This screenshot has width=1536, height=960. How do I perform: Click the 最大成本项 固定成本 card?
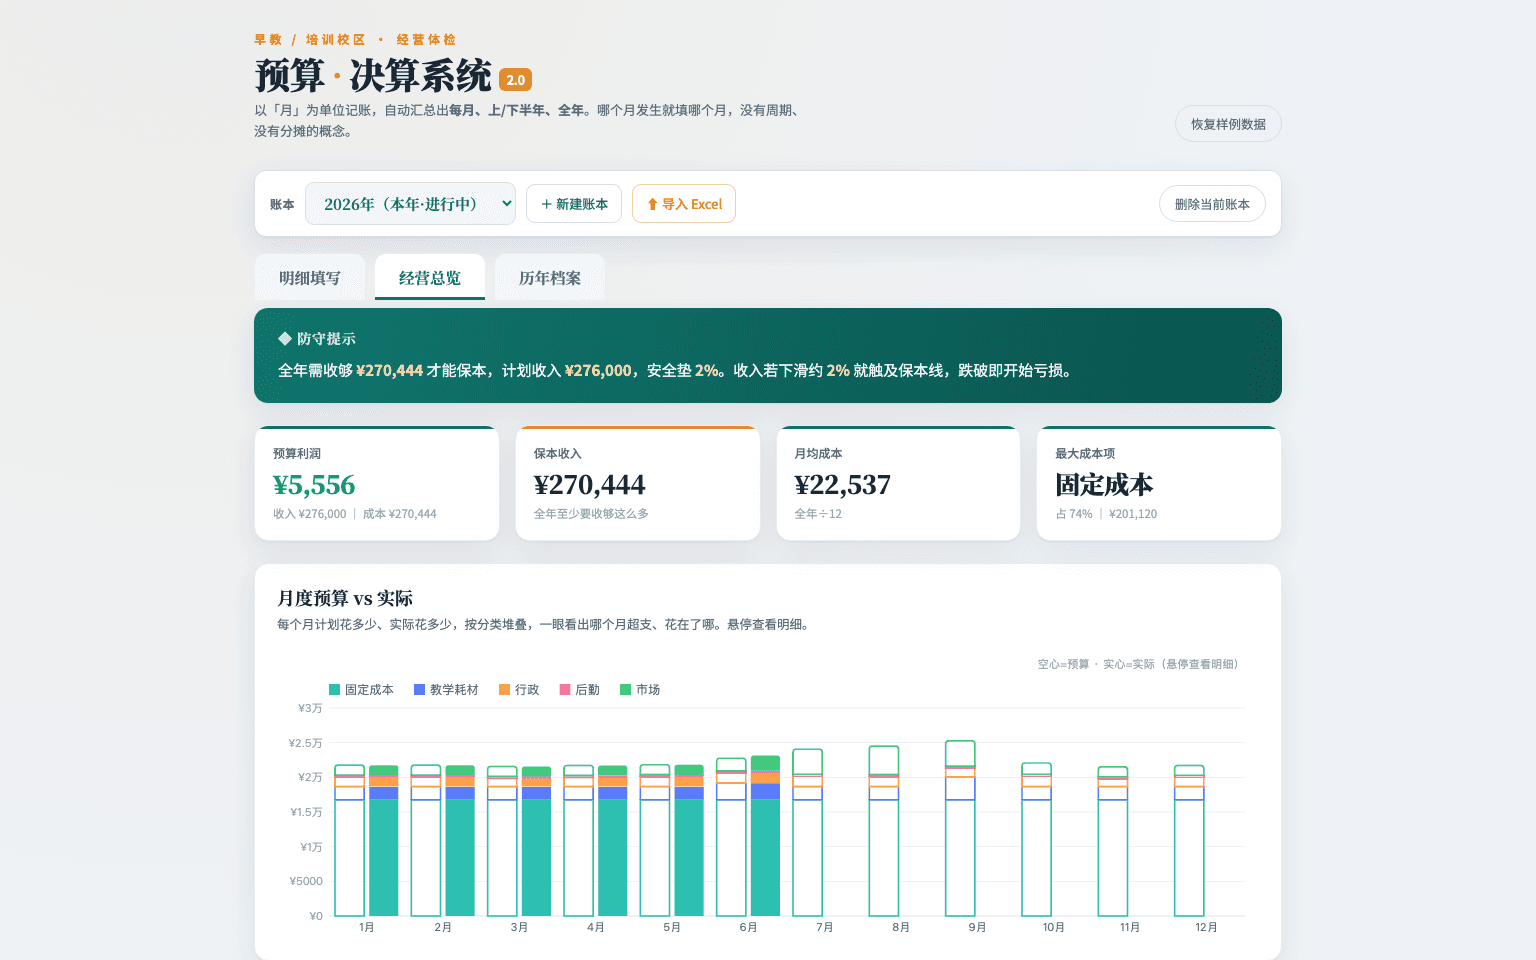click(x=1159, y=484)
